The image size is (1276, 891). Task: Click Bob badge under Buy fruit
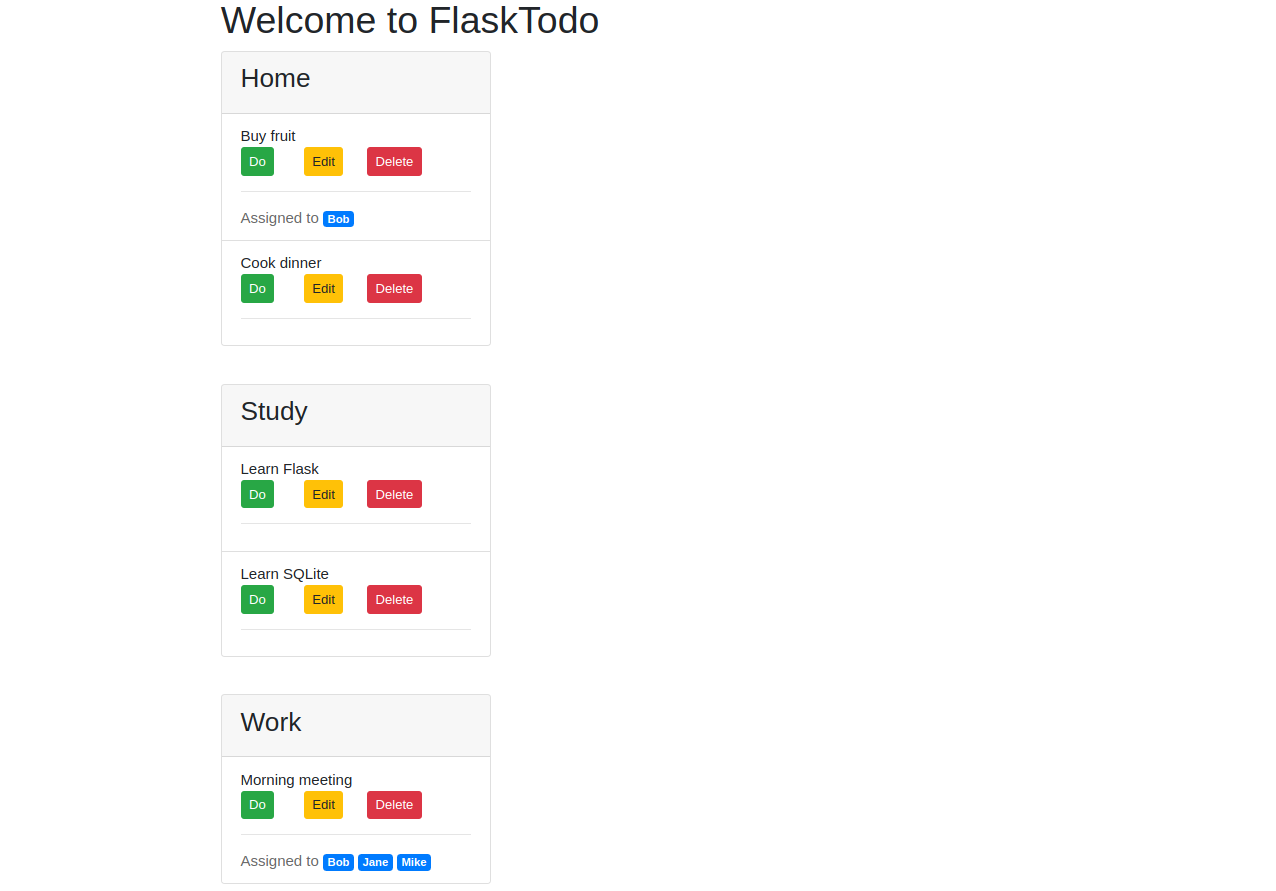coord(338,219)
